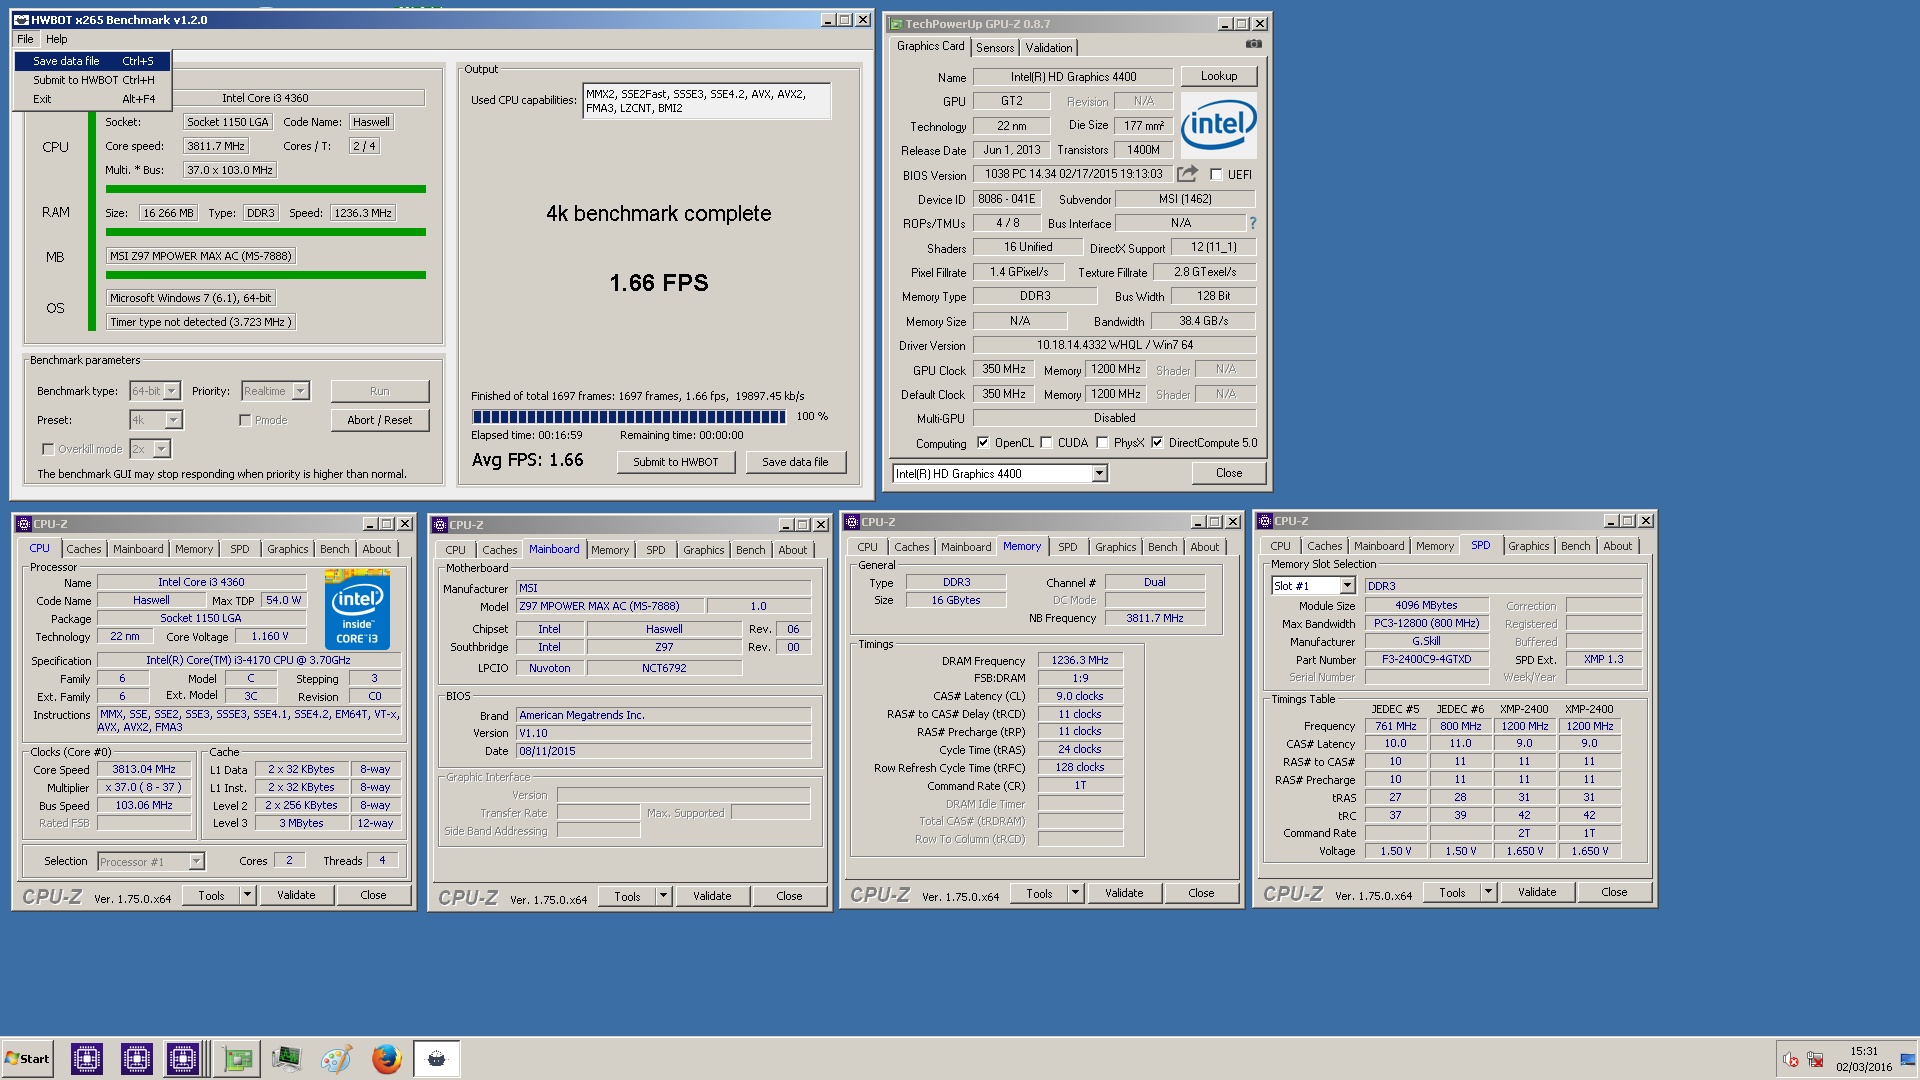
Task: Switch to the Sensors tab in GPU-Z
Action: coord(995,47)
